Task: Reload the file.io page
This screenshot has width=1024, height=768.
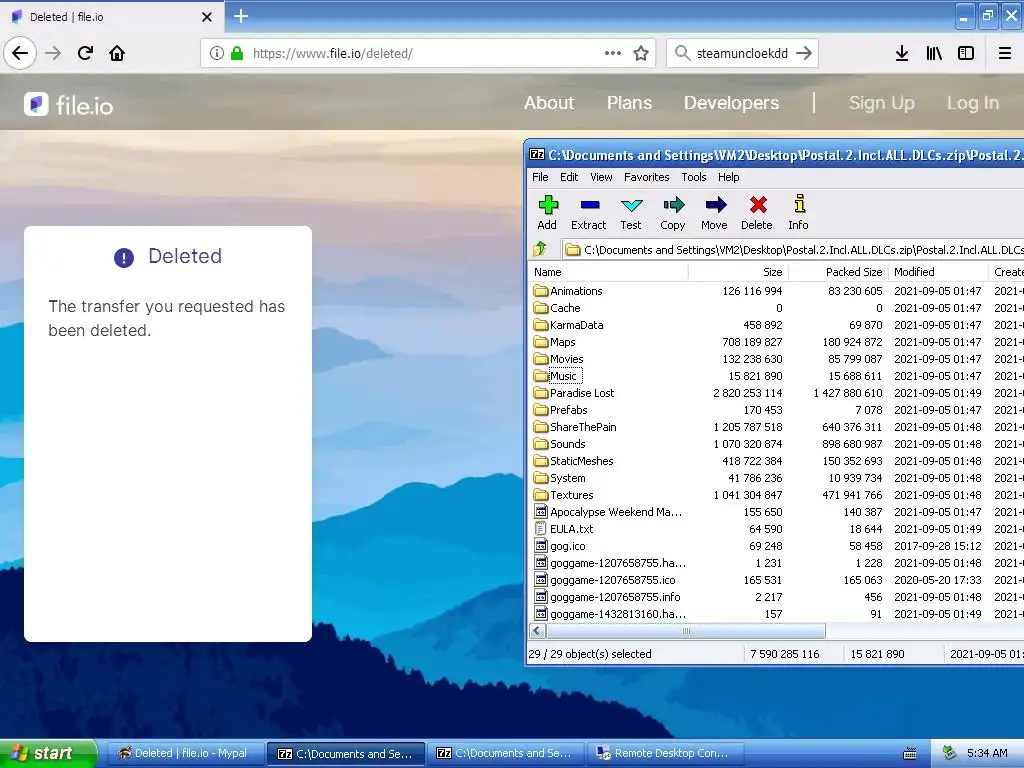Action: click(85, 53)
